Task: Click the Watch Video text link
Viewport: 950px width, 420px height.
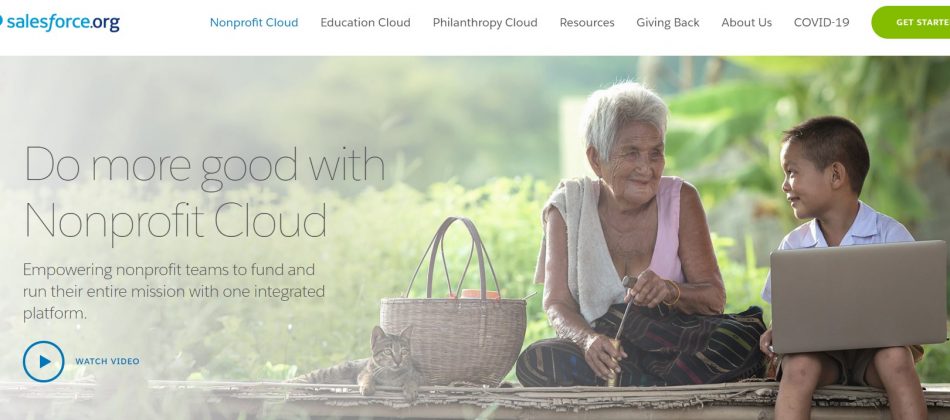Action: (x=107, y=361)
